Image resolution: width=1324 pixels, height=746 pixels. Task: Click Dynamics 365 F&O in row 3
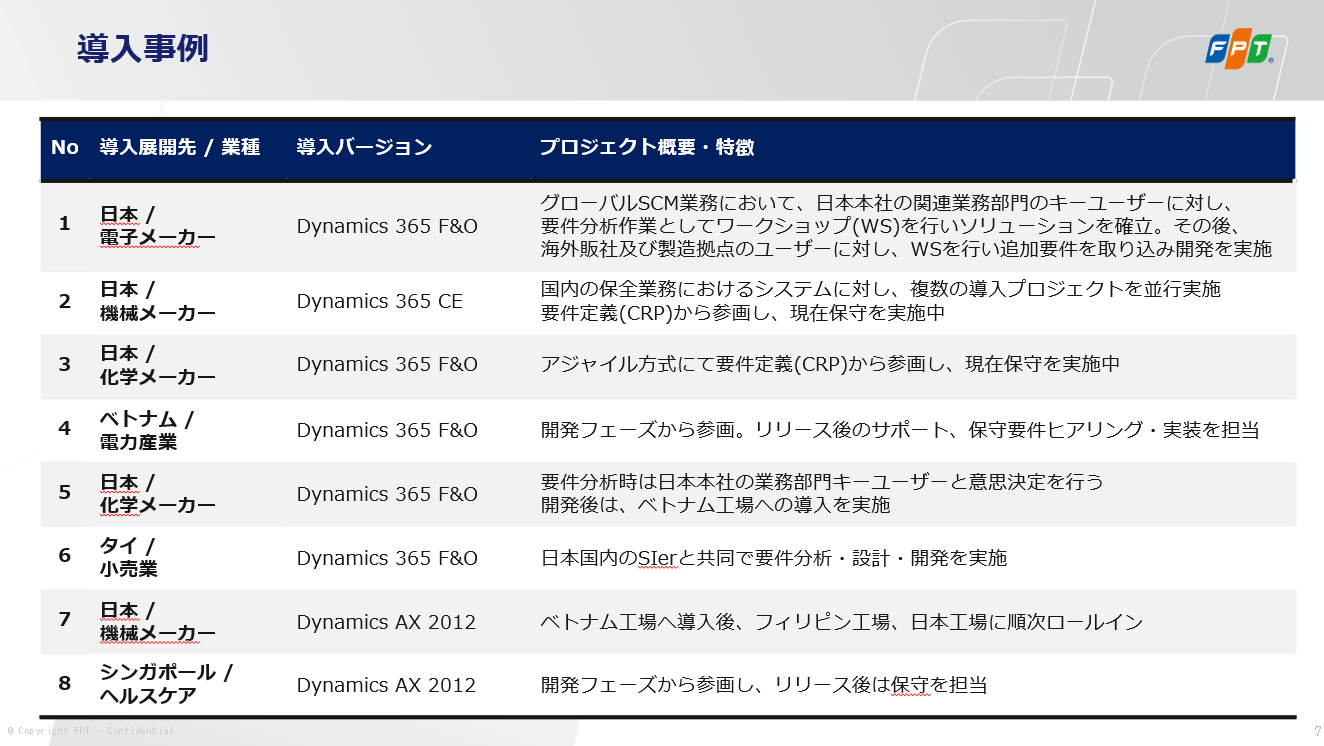pos(387,365)
